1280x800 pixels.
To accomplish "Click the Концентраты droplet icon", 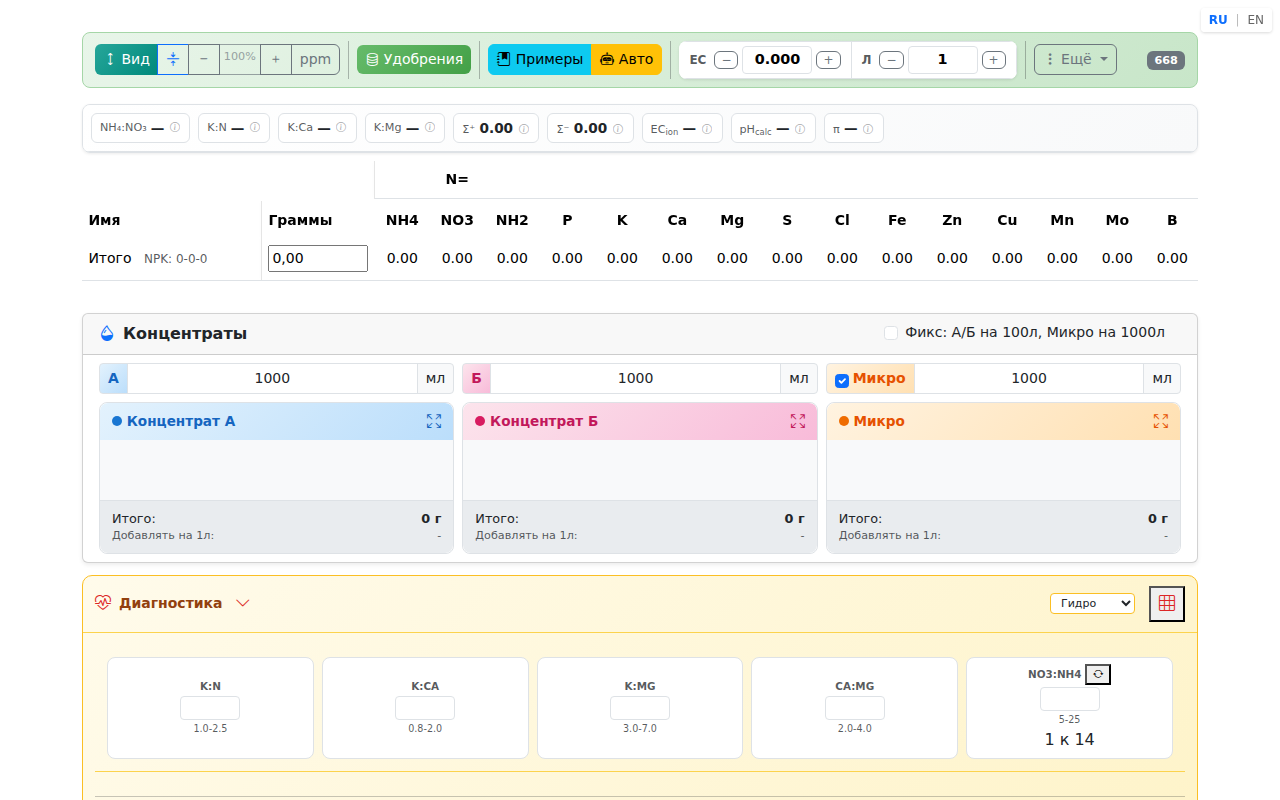I will 107,333.
